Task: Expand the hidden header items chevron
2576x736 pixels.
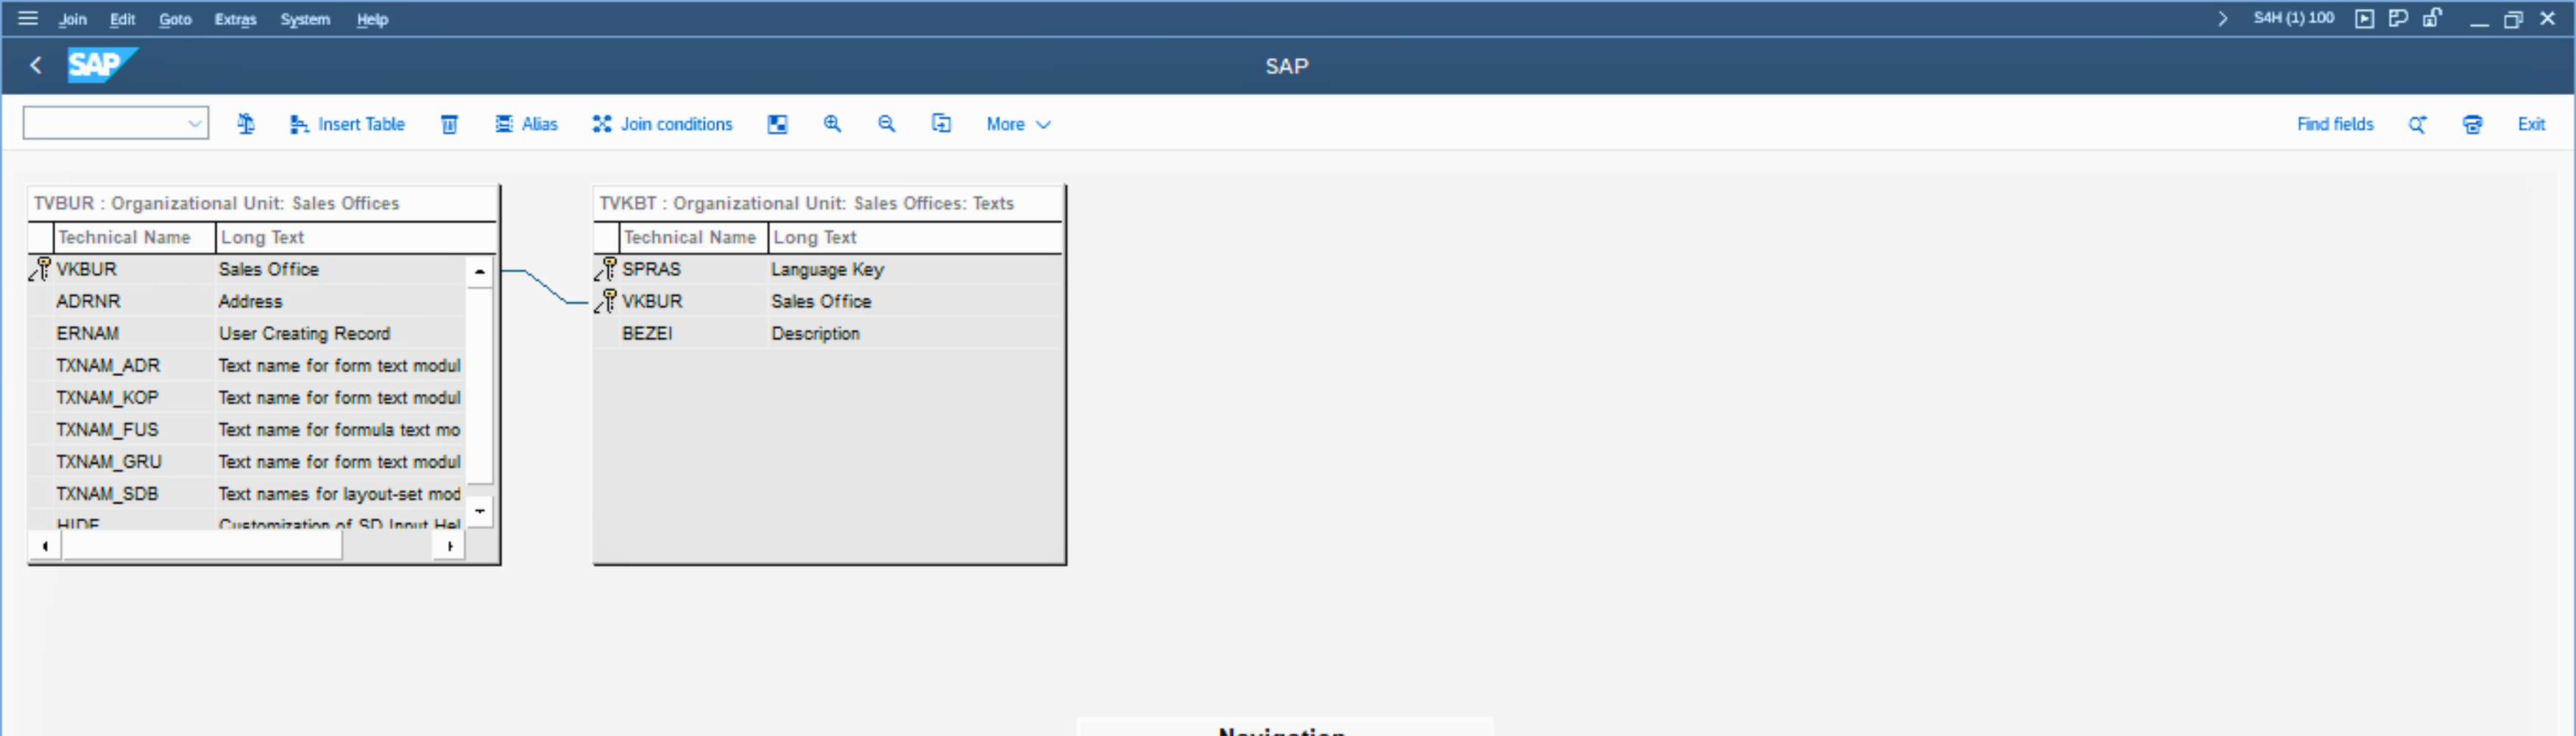Action: [x=2222, y=18]
